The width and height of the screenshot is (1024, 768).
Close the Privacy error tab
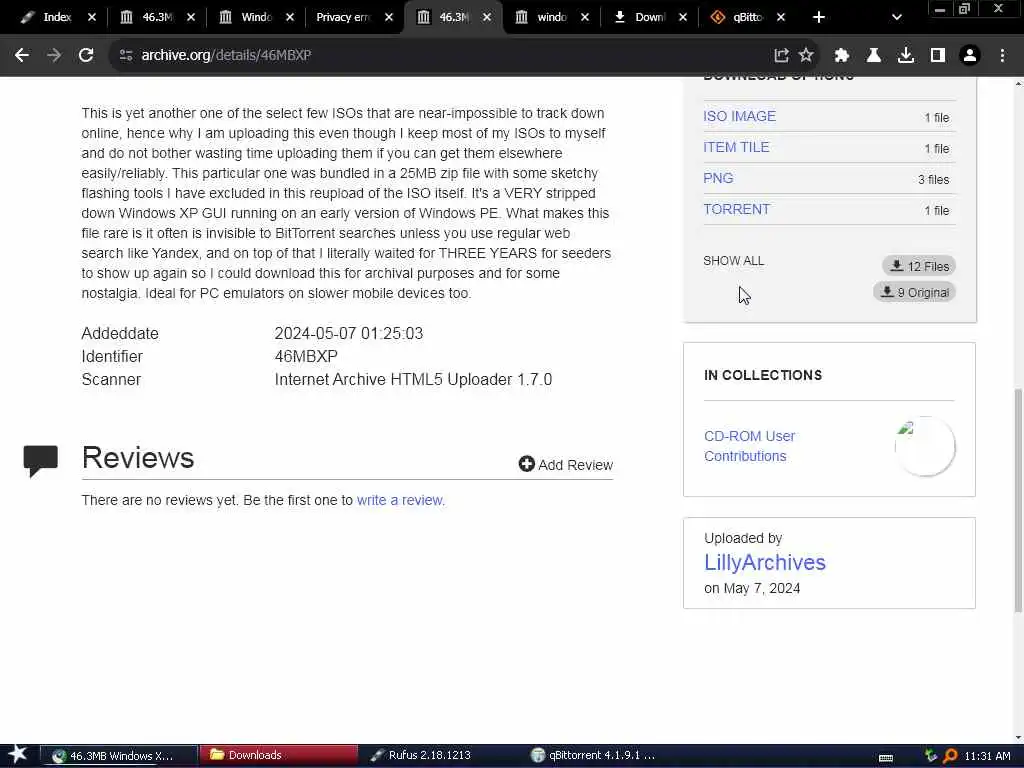[389, 18]
